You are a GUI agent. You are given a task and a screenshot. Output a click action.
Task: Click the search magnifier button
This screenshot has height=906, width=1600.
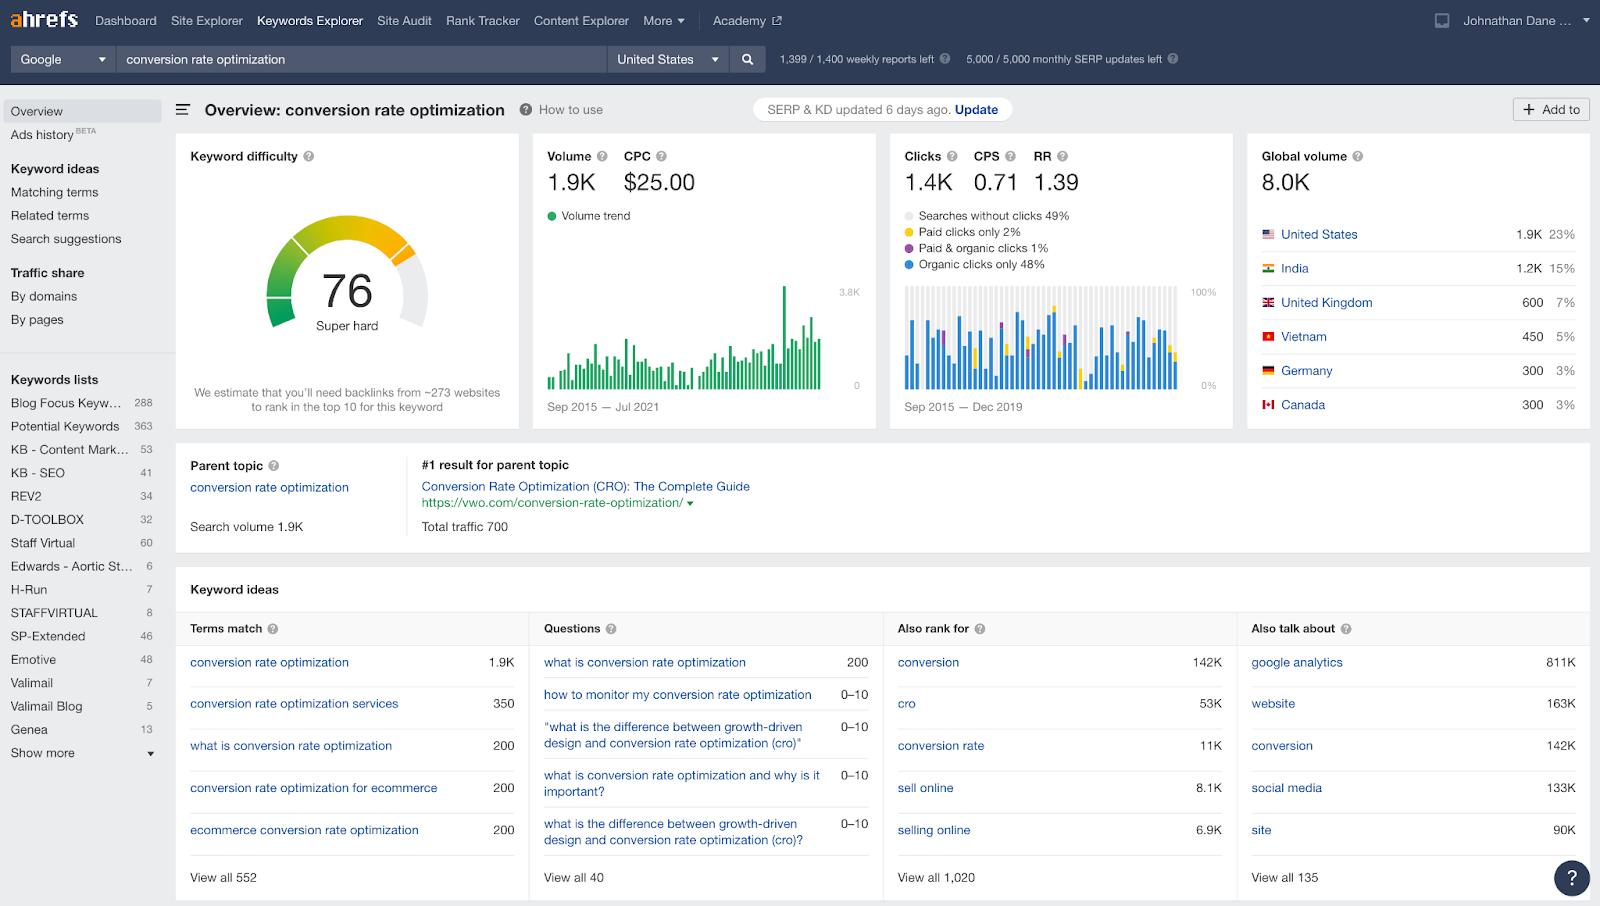(x=747, y=59)
